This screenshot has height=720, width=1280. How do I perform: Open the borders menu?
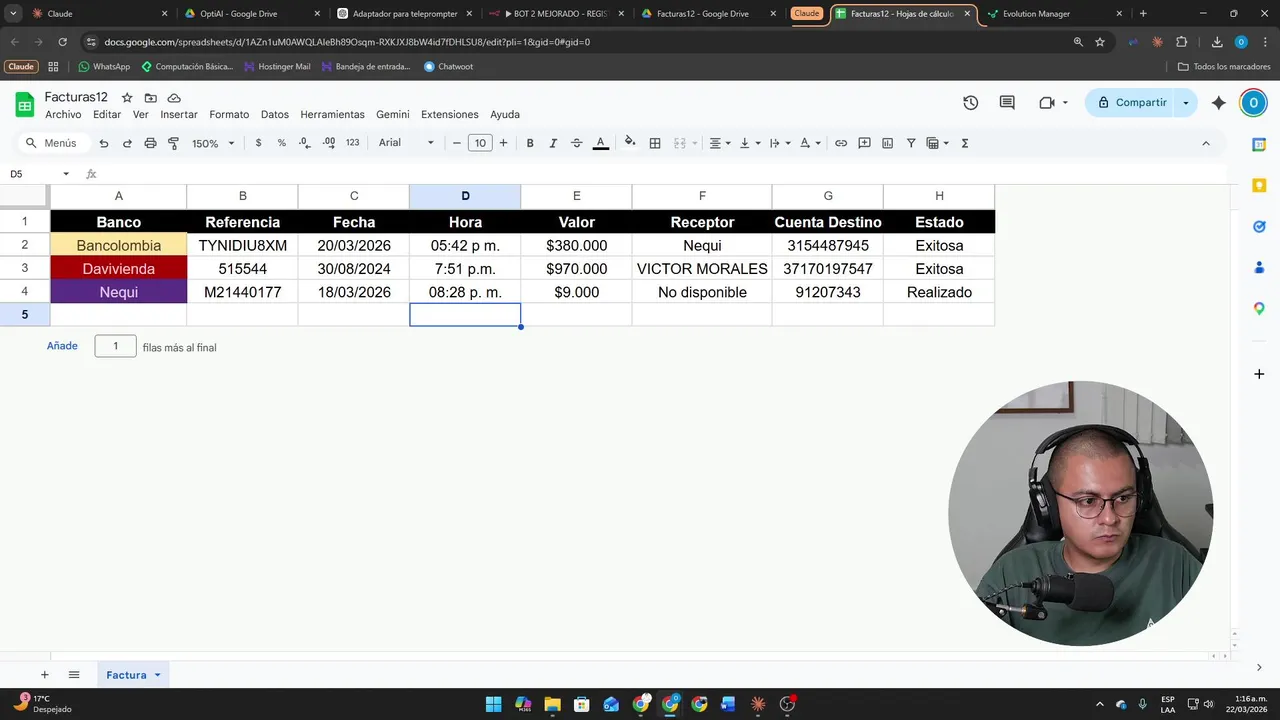pyautogui.click(x=655, y=143)
